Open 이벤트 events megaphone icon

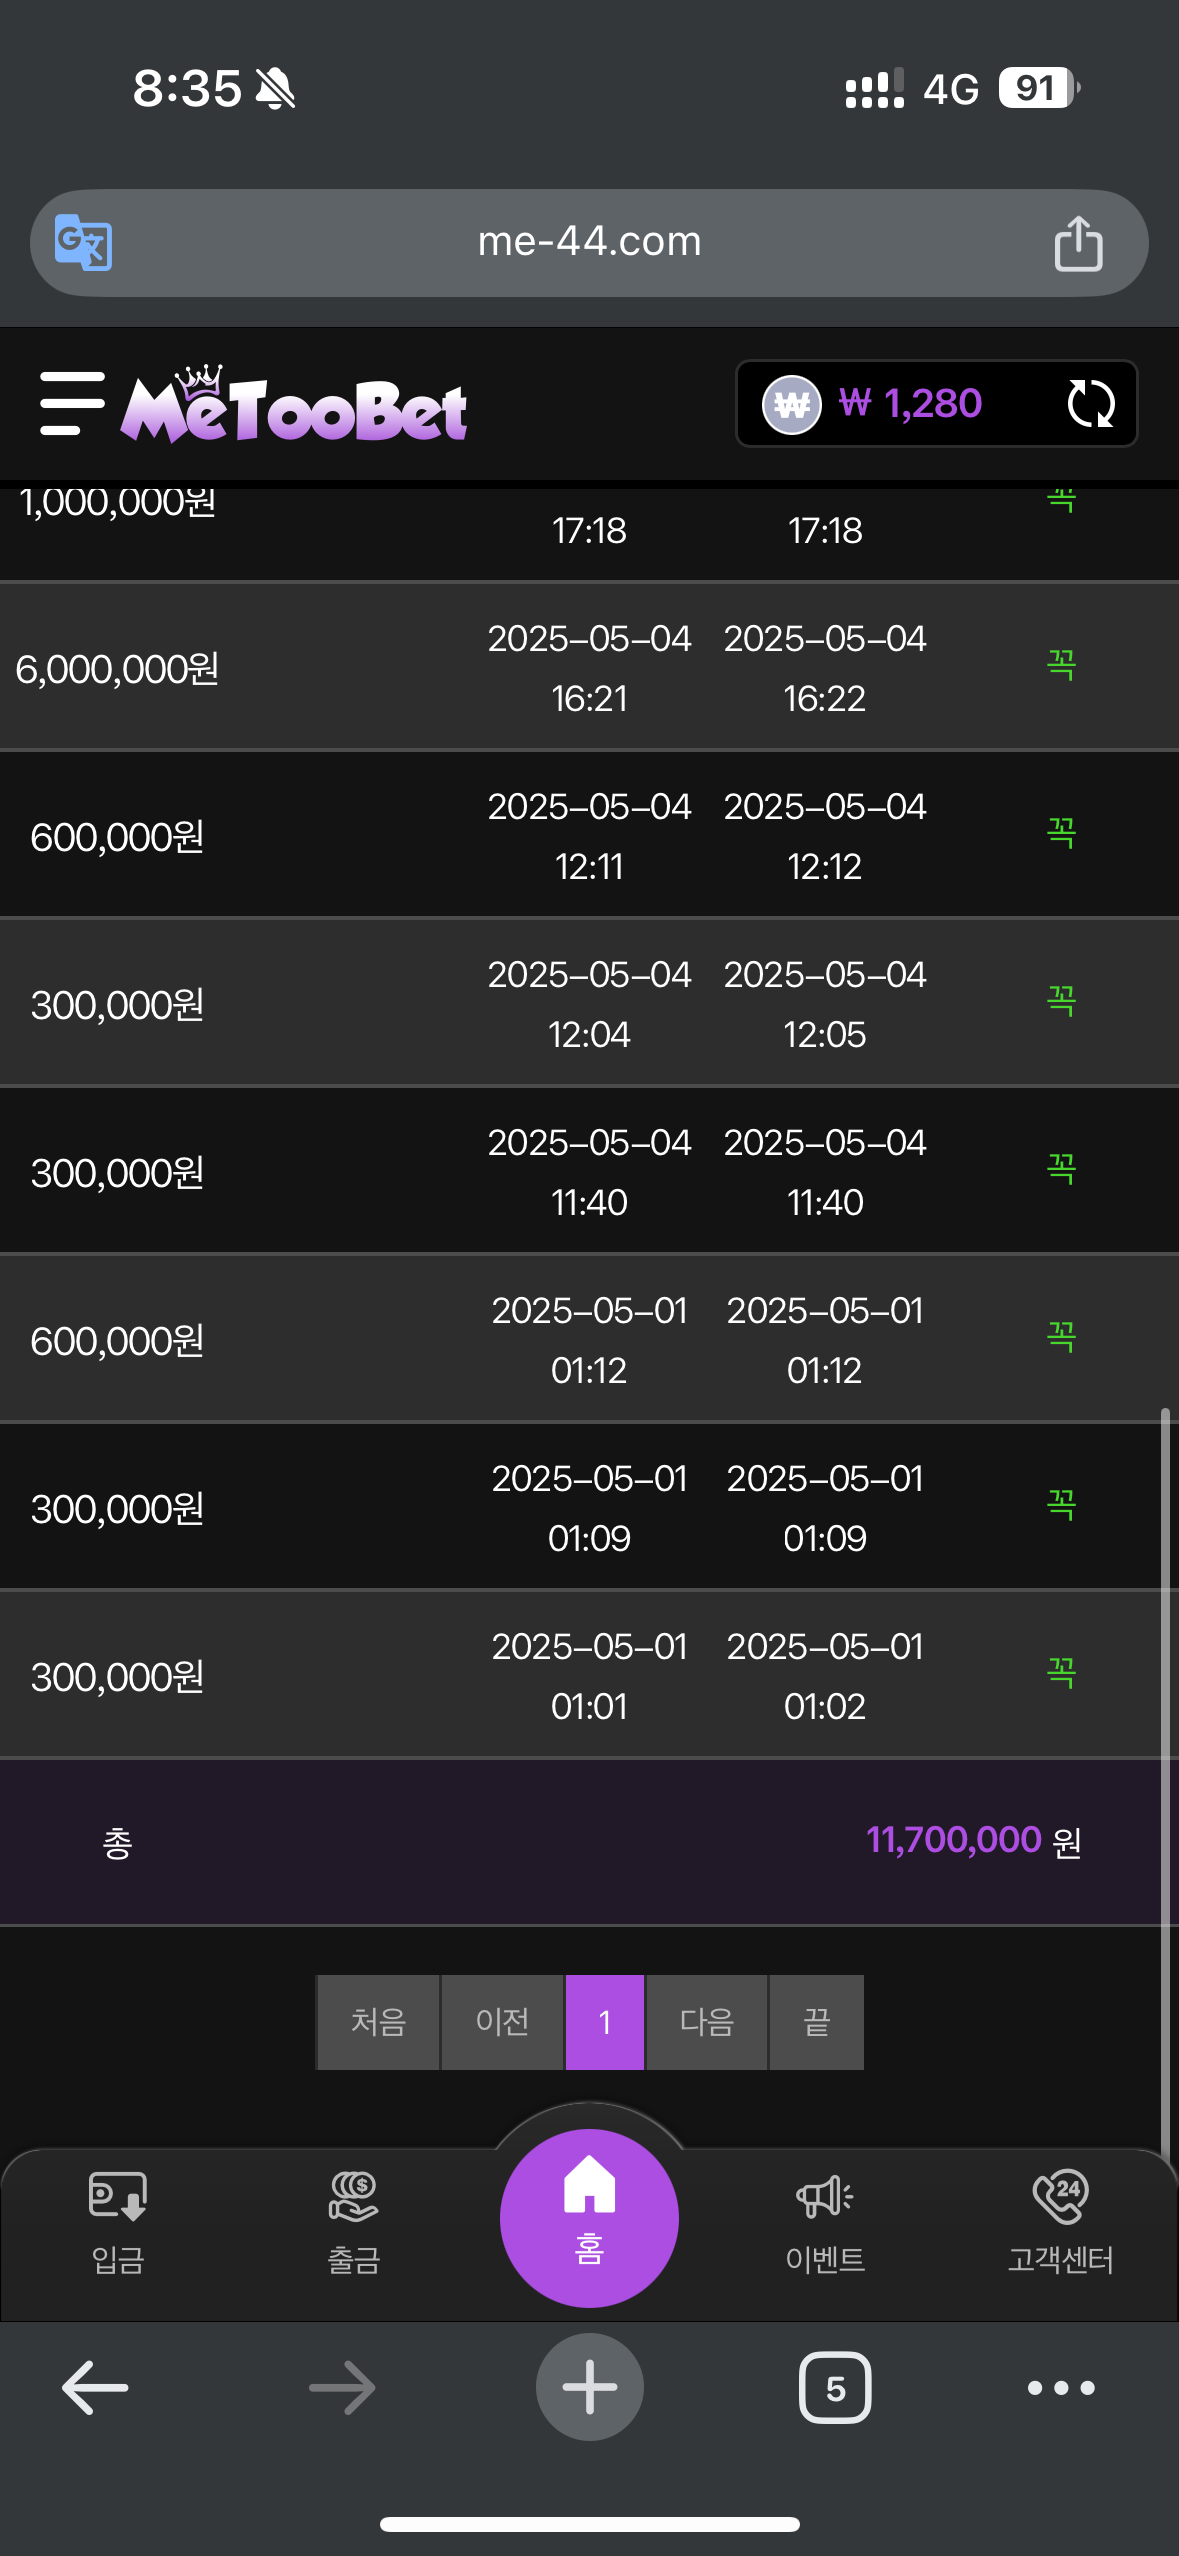click(x=825, y=2224)
